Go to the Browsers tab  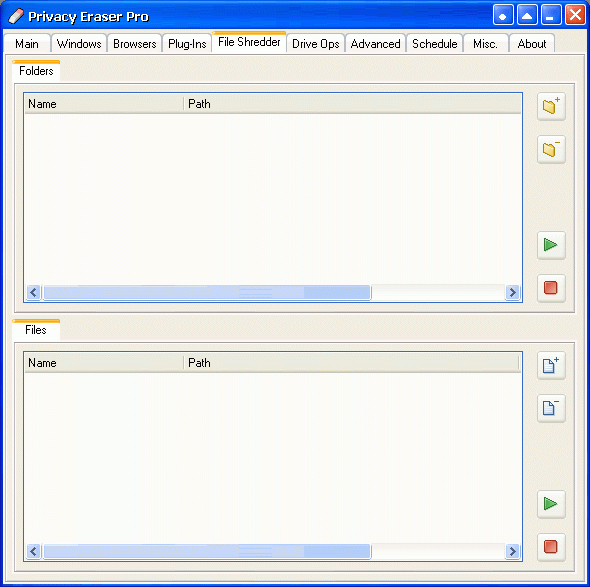click(135, 44)
